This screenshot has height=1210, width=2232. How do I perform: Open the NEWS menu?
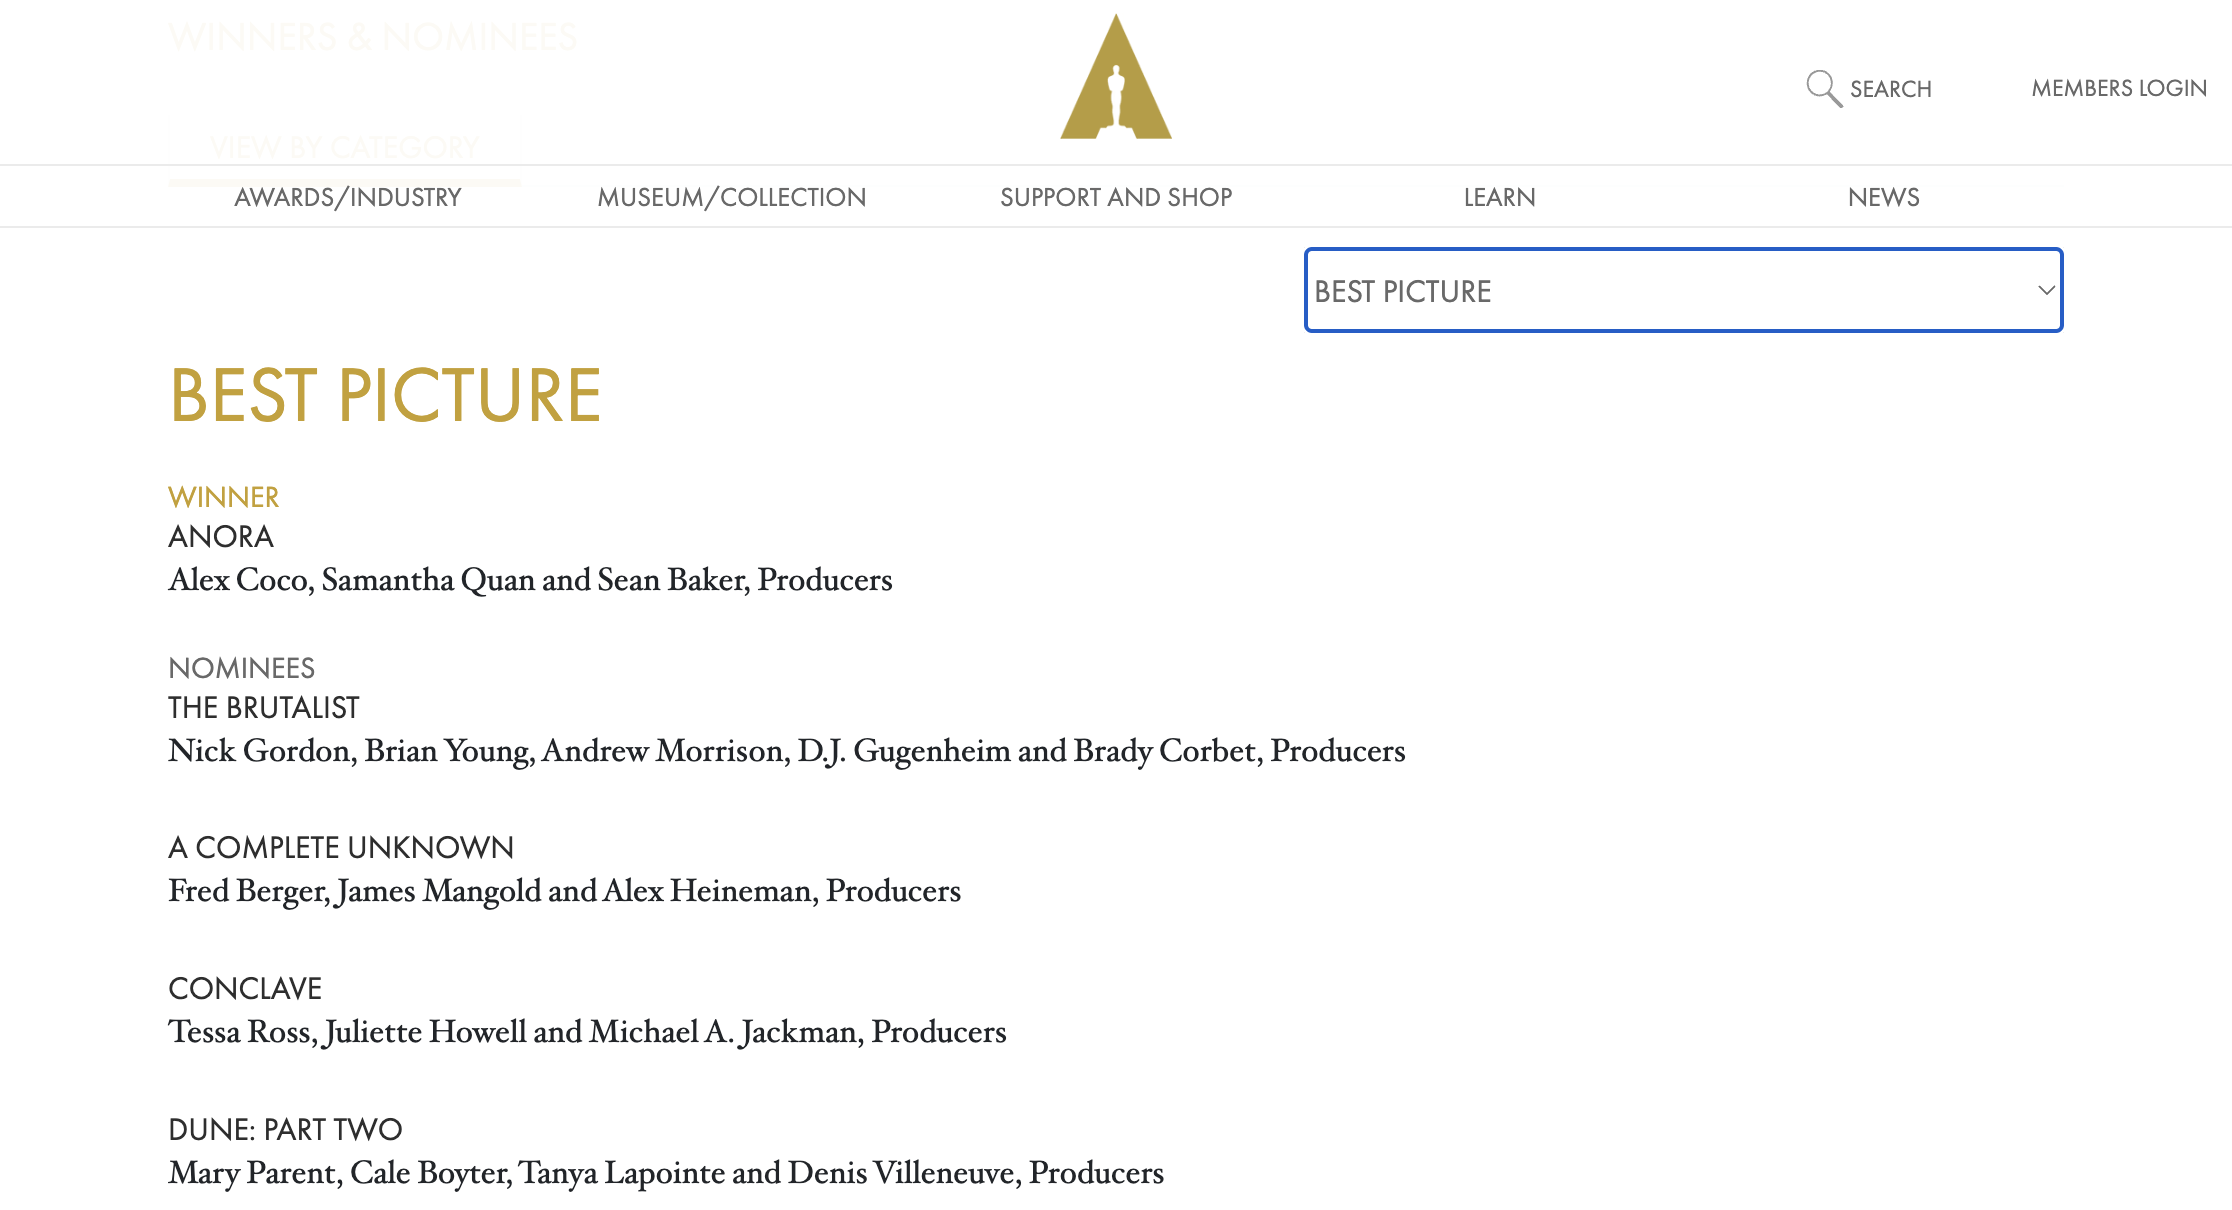pyautogui.click(x=1884, y=197)
